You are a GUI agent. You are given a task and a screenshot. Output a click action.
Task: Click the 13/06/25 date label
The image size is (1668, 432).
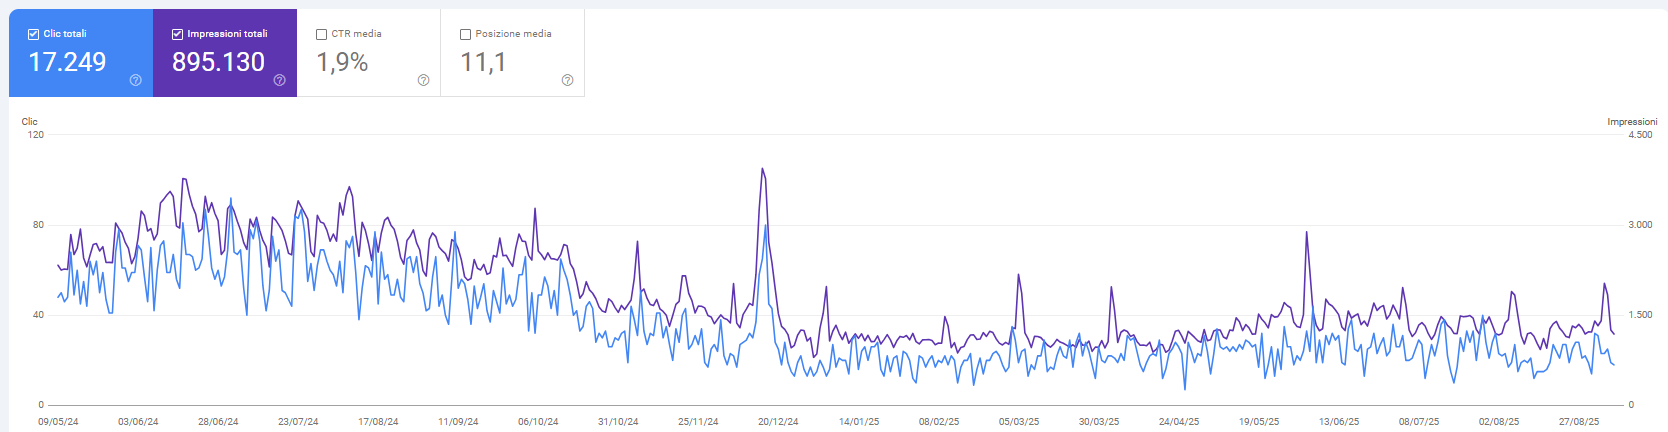pos(1338,422)
